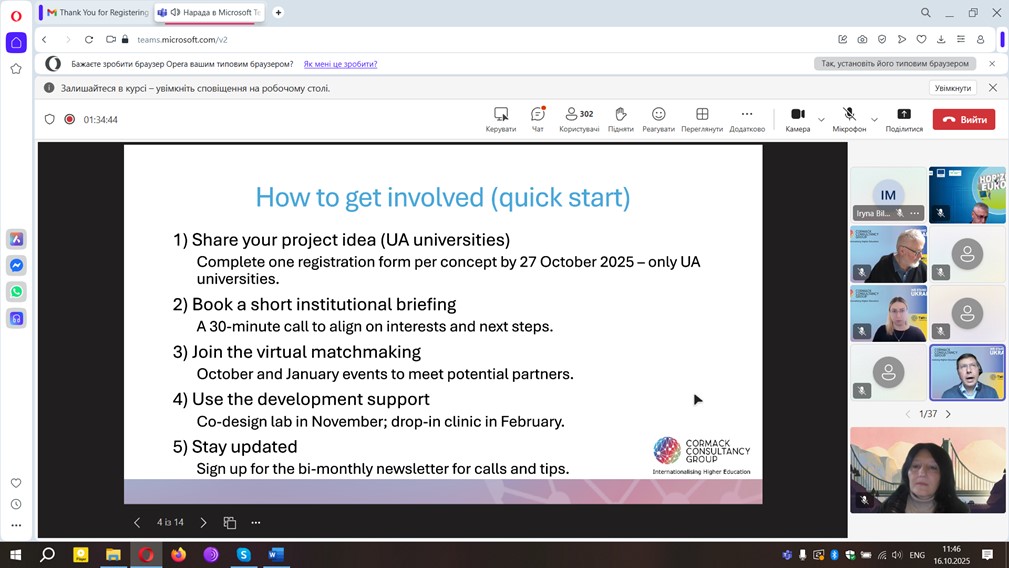Open Messenger in the Opera sidebar
Screen dimensions: 1009x568
(x=16, y=266)
